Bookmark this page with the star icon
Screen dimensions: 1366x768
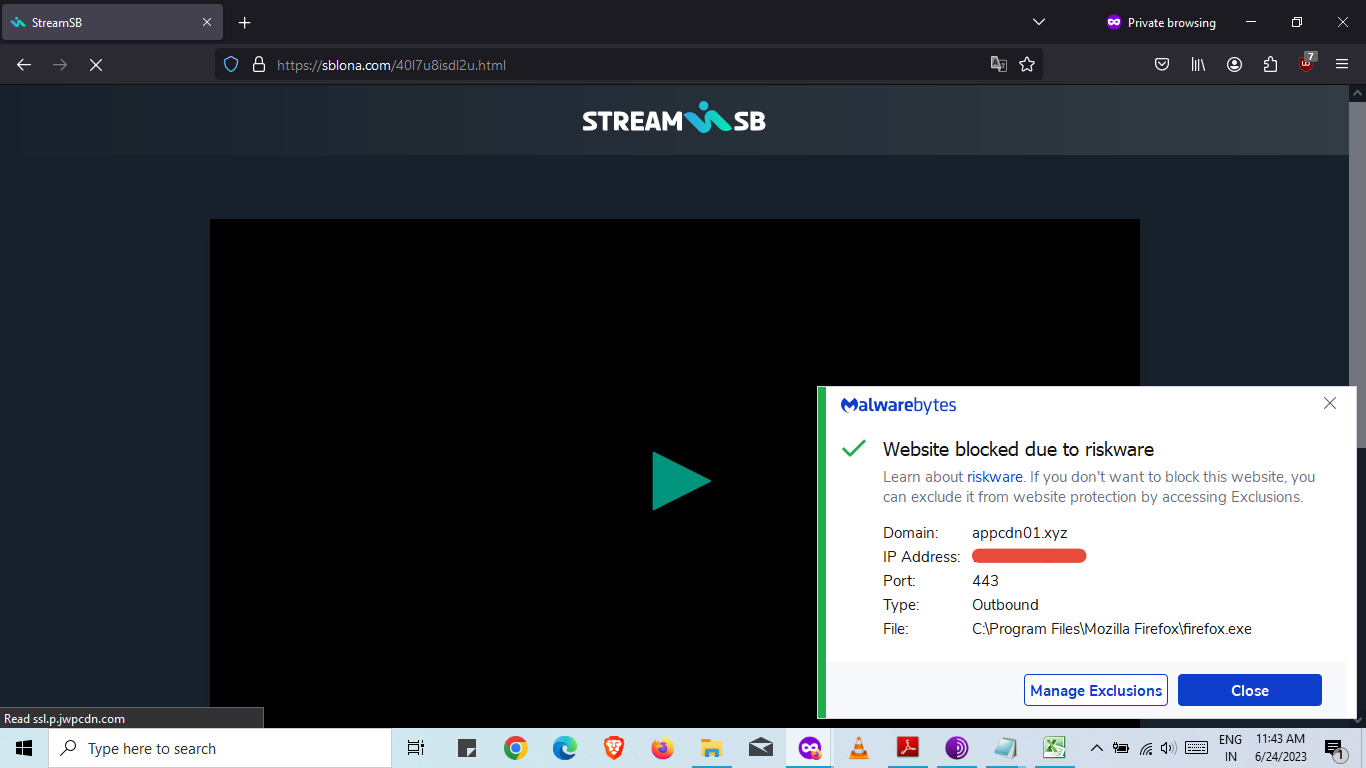(x=1026, y=65)
